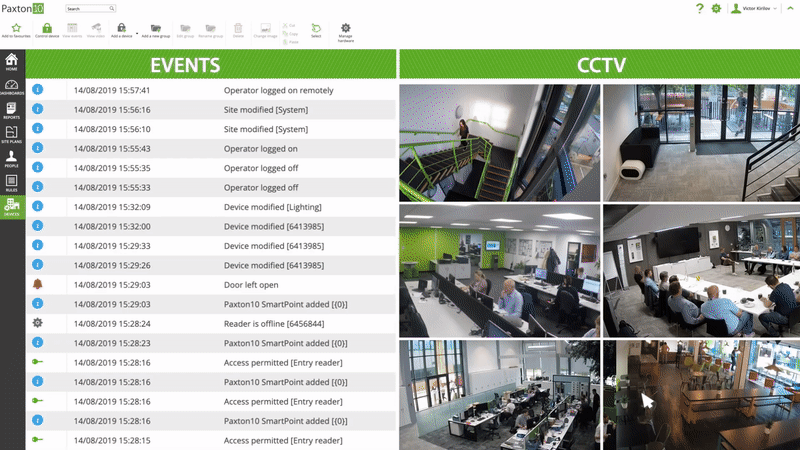Image resolution: width=800 pixels, height=450 pixels.
Task: Select the 15:29:26 Device modified event
Action: click(211, 265)
